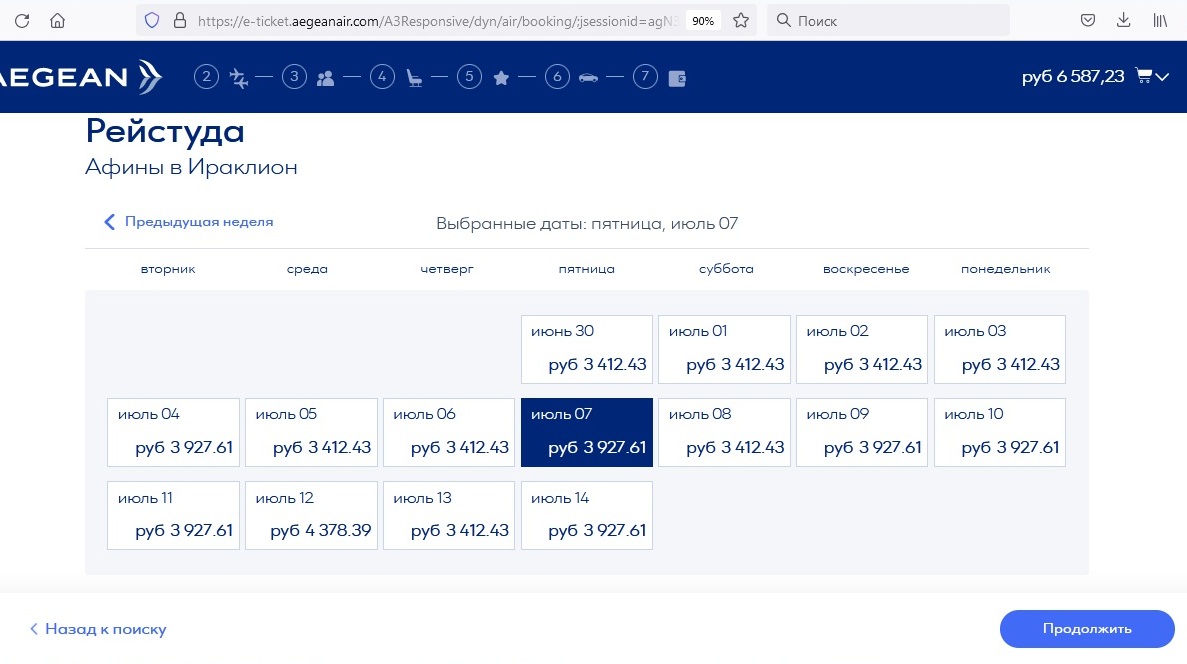
Task: Select July 12 fare руб 4 378.39
Action: (311, 515)
